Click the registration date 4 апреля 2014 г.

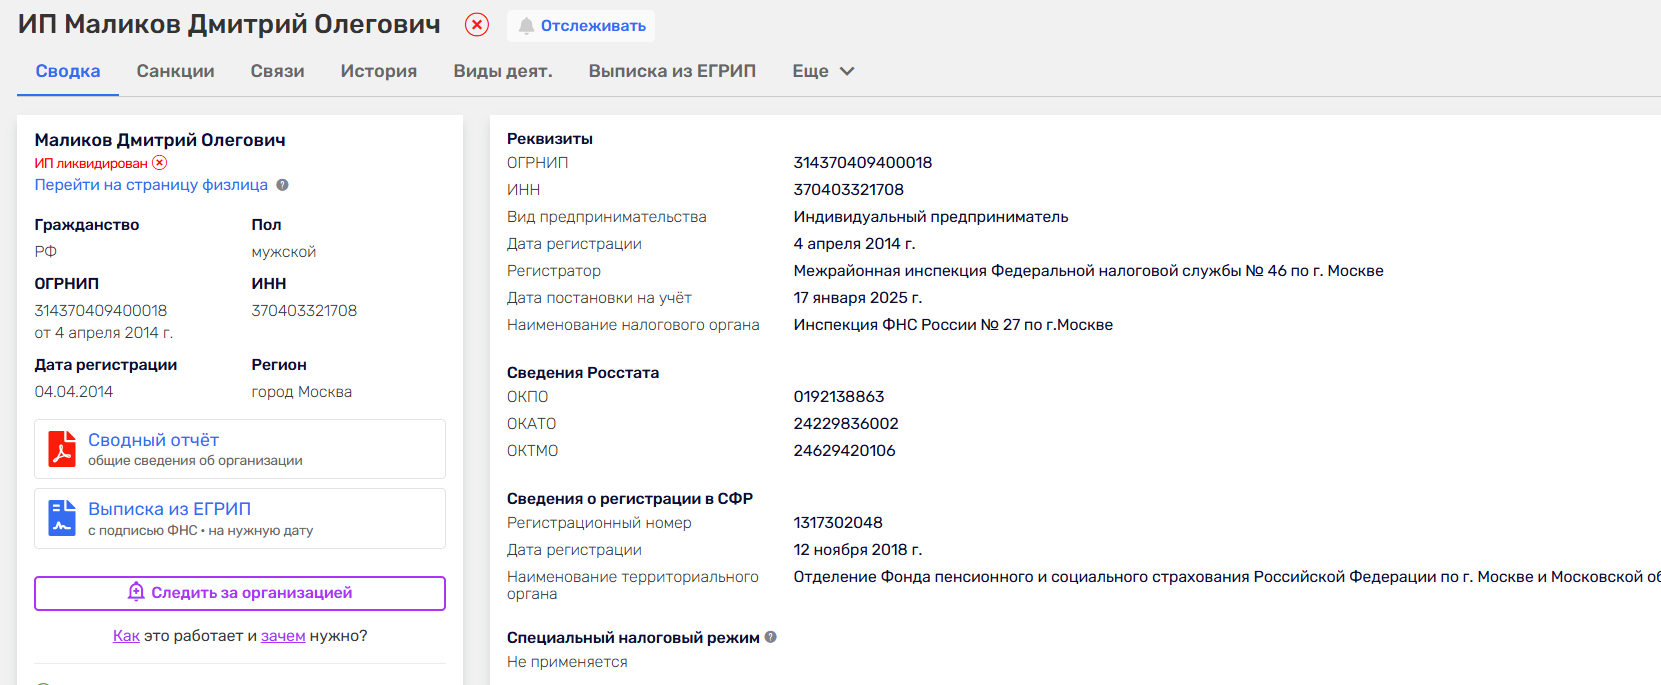[855, 244]
